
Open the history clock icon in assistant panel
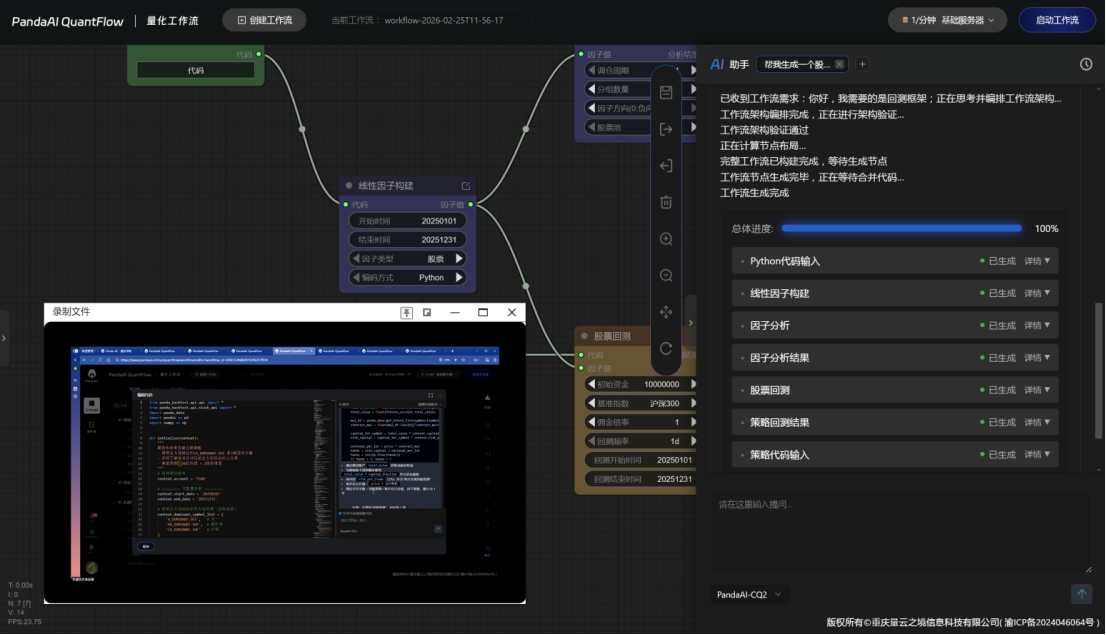coord(1086,64)
